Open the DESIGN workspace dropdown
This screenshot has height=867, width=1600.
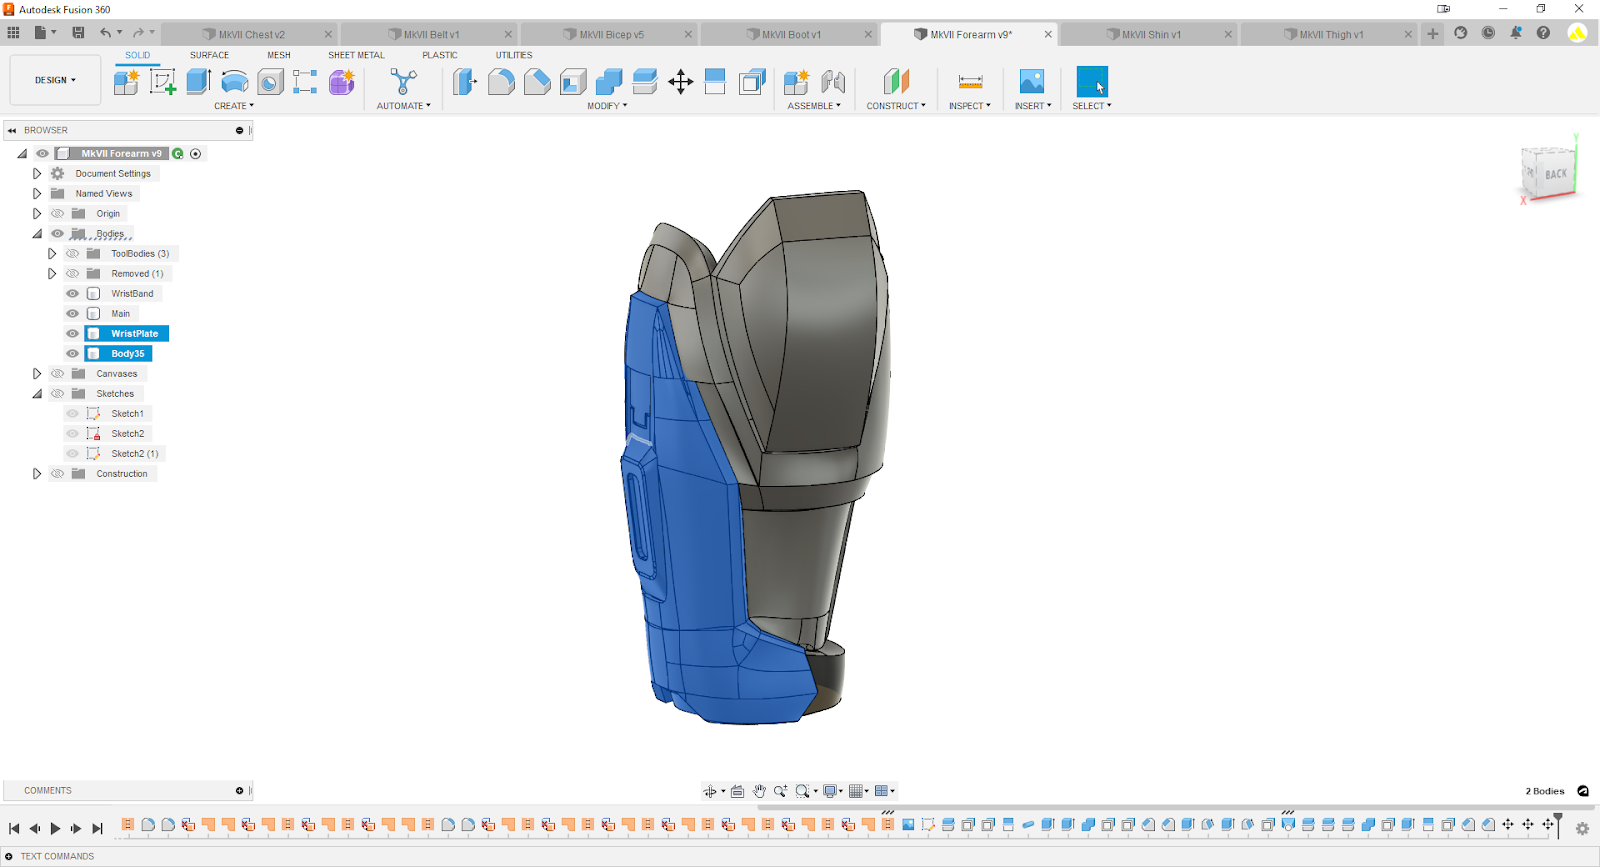55,80
